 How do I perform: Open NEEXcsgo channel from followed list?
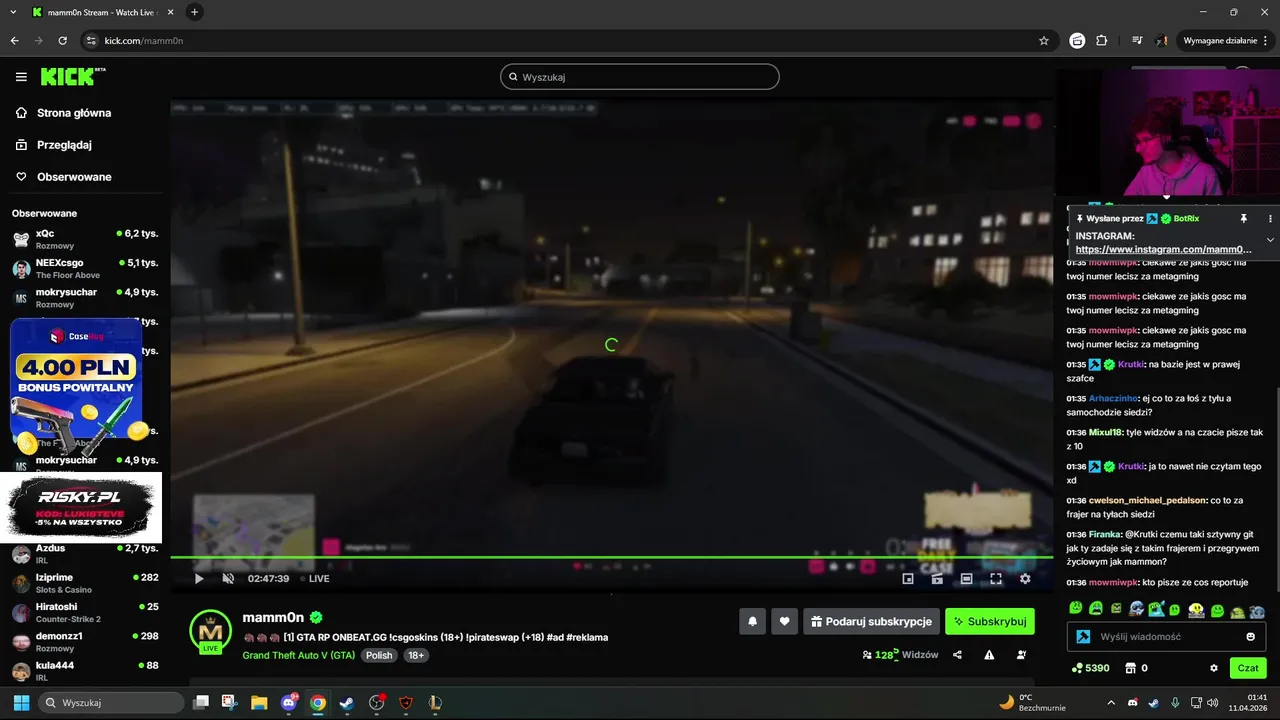pos(85,268)
